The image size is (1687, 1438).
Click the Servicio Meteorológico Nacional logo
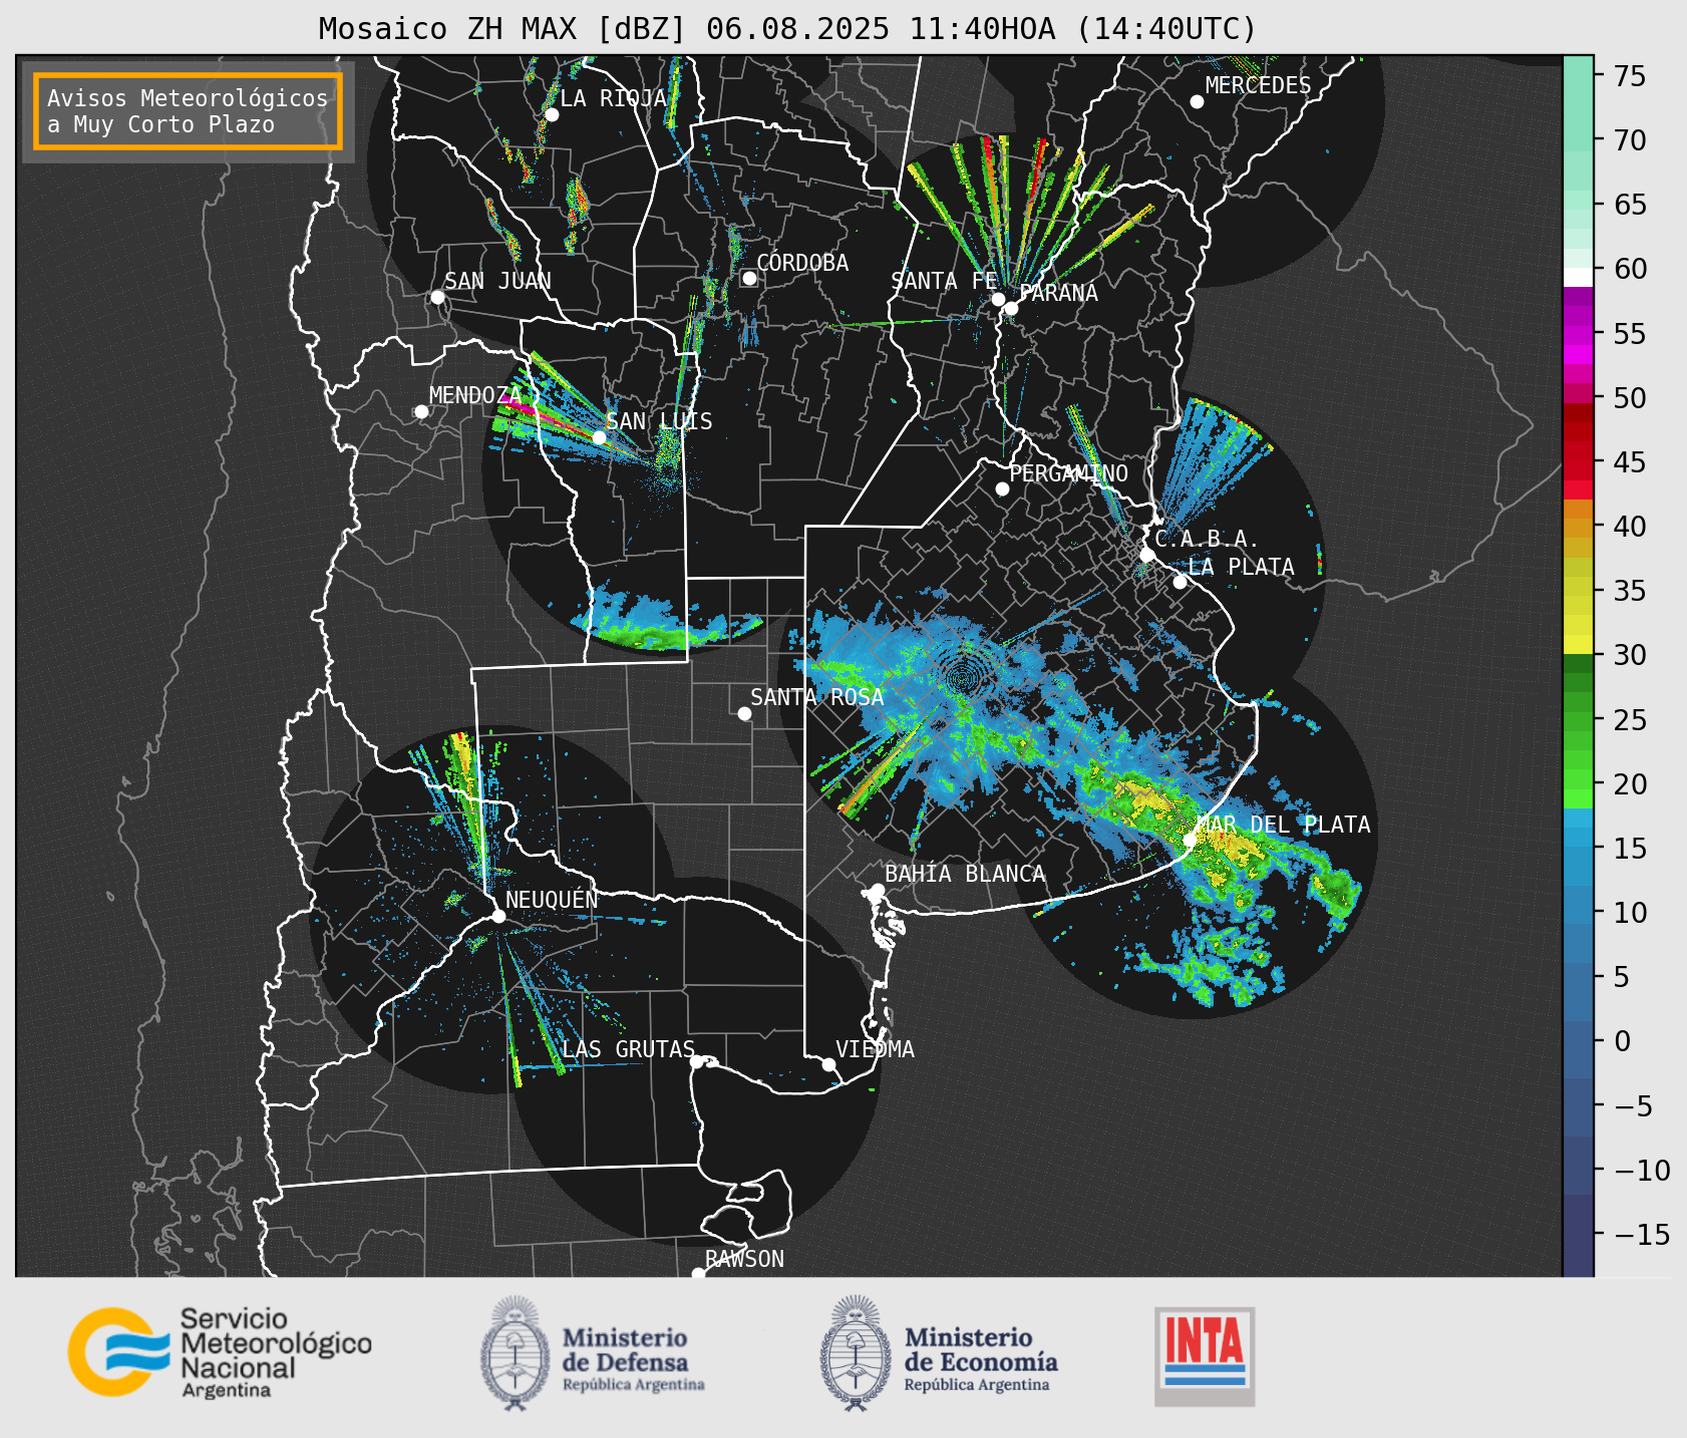[220, 1352]
